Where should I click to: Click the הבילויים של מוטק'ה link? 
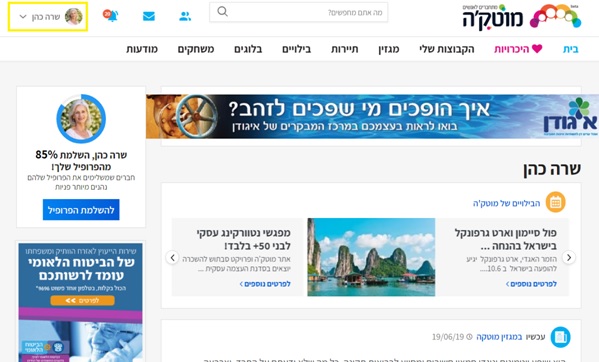click(507, 203)
